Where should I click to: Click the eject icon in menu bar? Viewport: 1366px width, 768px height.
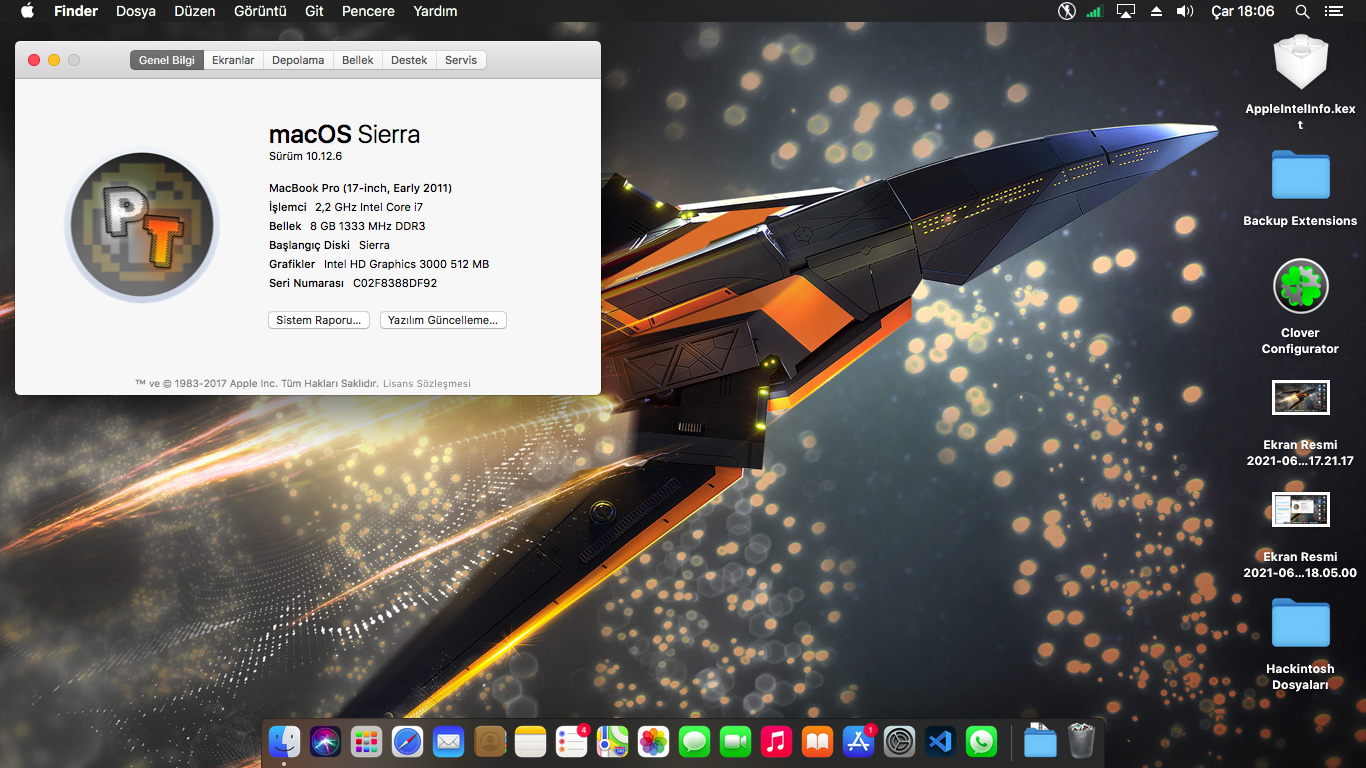[1156, 11]
